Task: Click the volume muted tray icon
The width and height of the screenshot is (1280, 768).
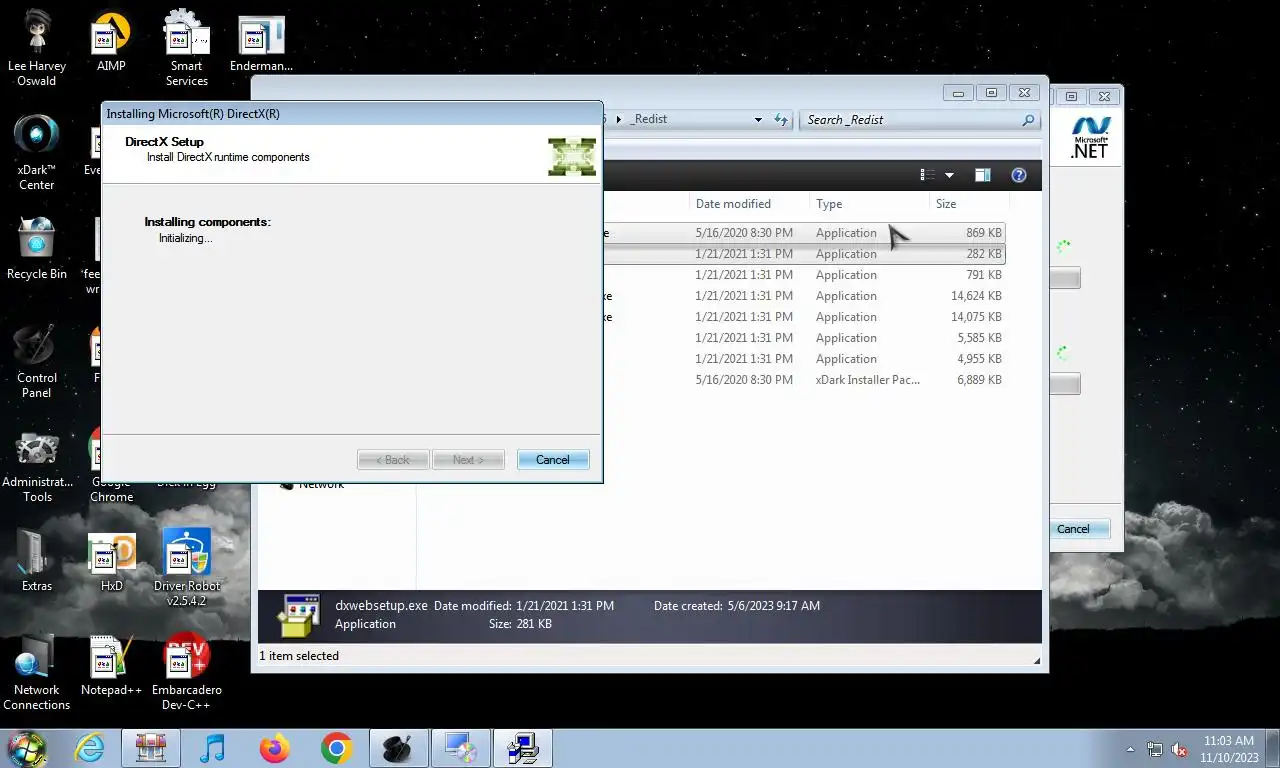Action: point(1179,749)
